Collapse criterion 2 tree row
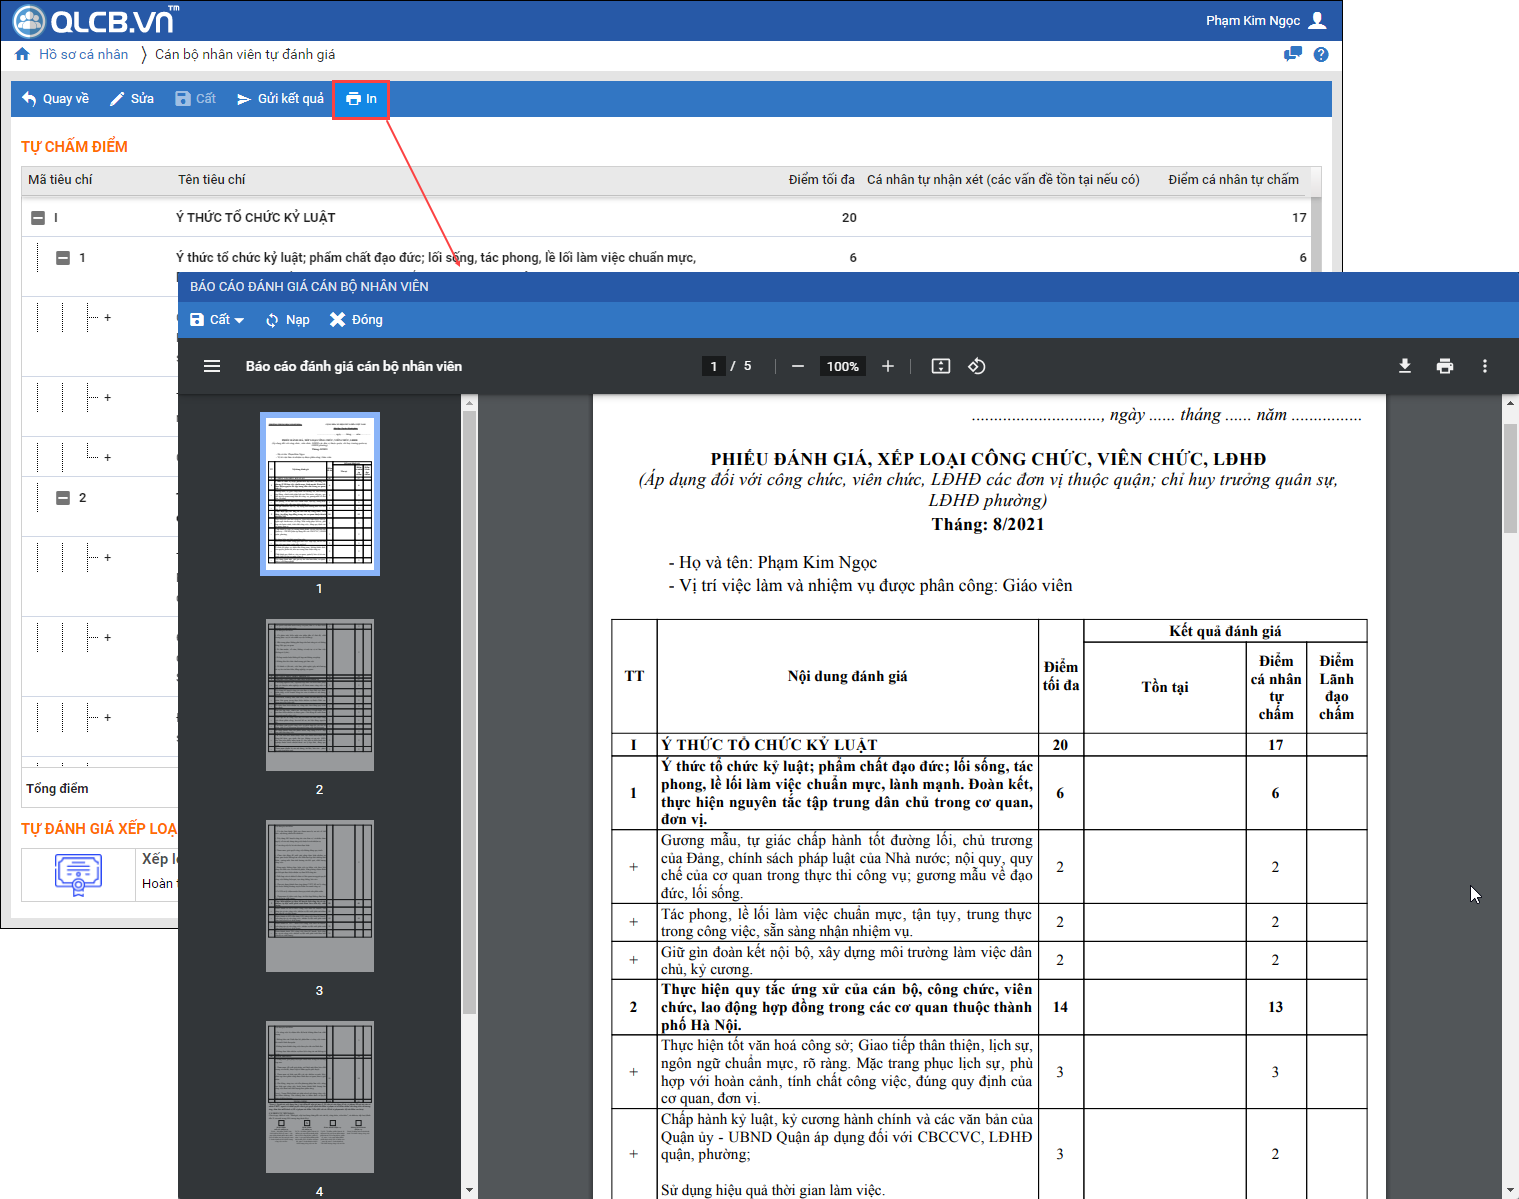The width and height of the screenshot is (1519, 1199). pyautogui.click(x=63, y=498)
